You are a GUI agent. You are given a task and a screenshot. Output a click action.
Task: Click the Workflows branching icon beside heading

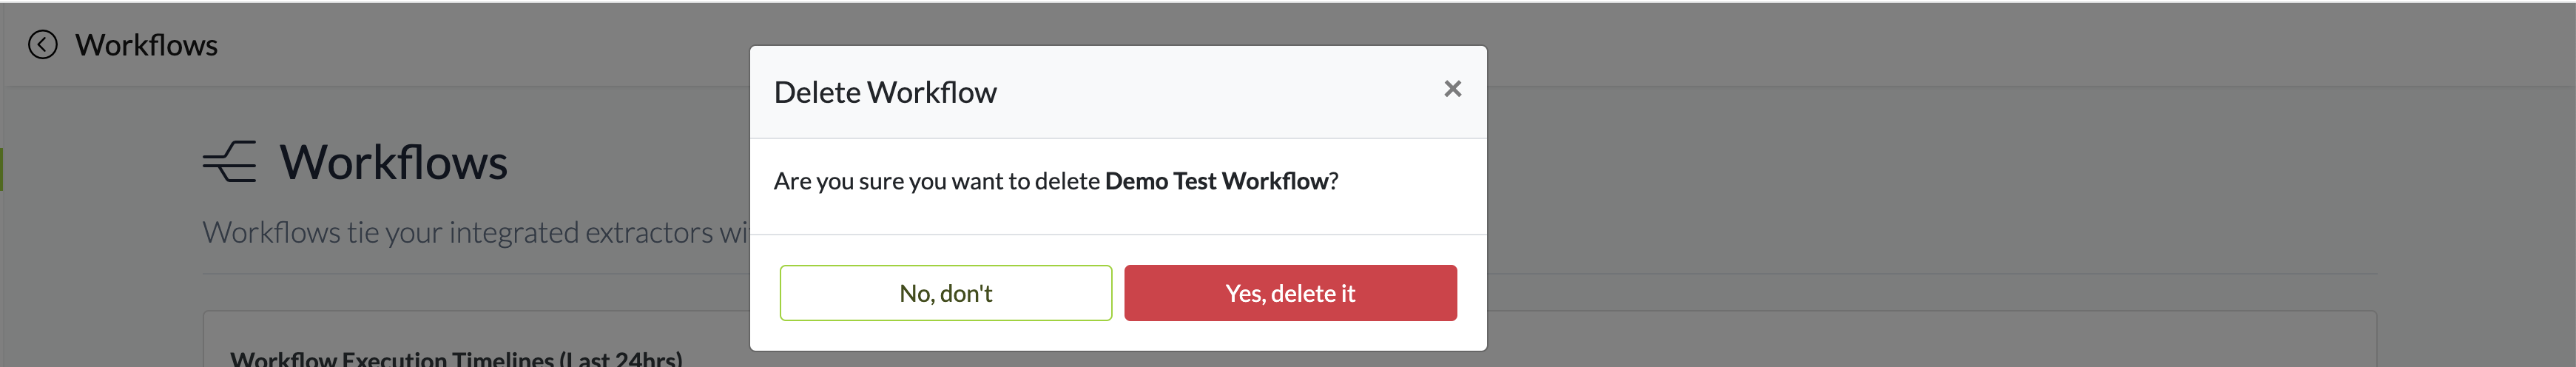229,162
